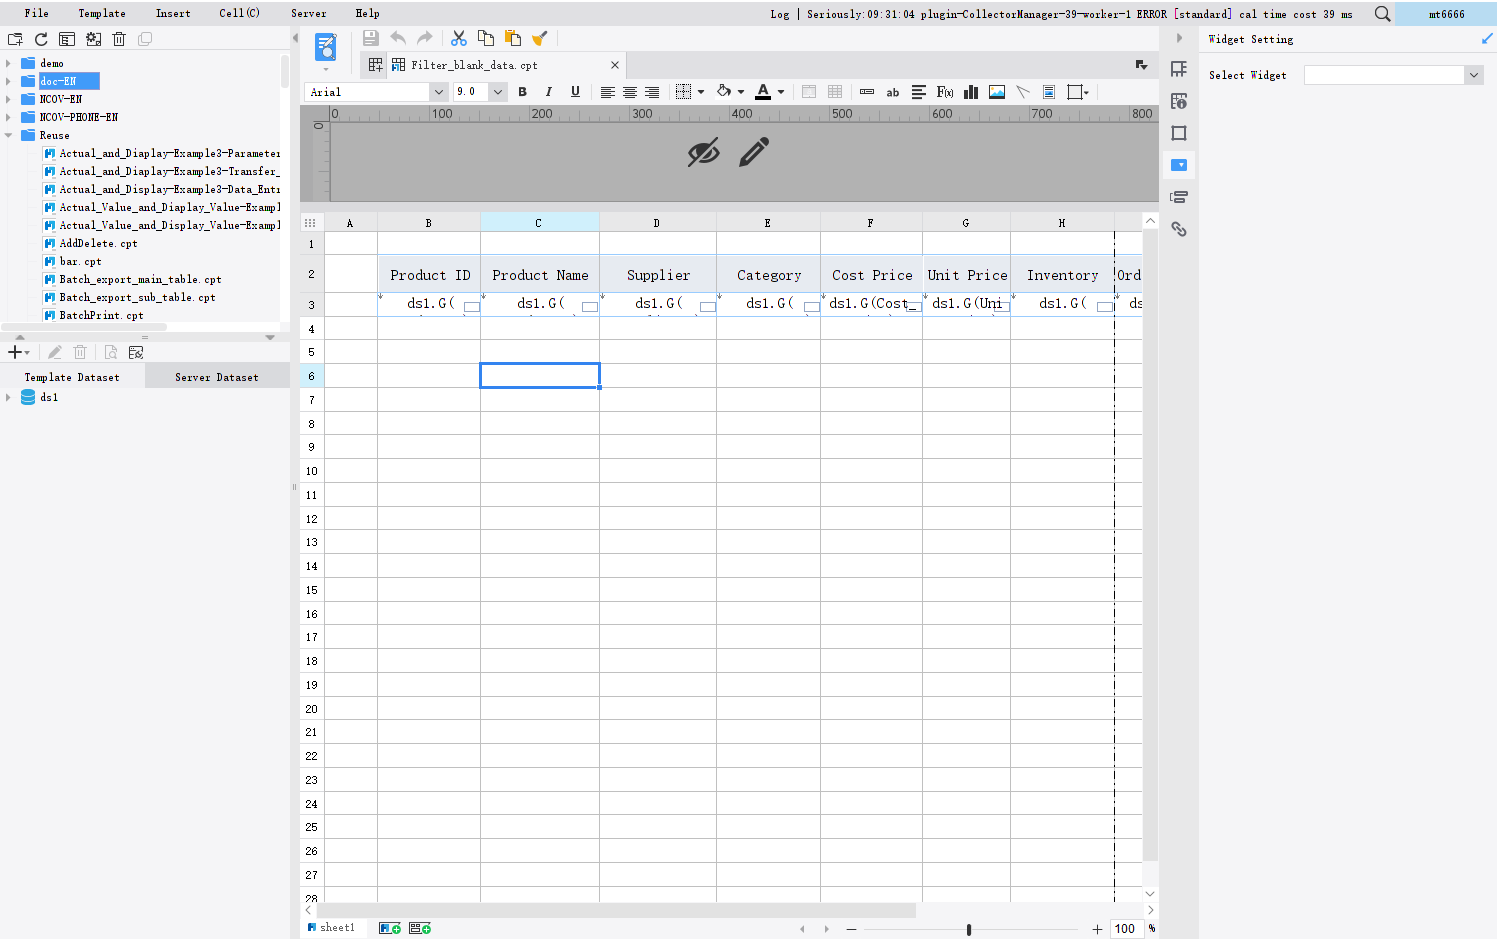Cut the selection with the scissors icon
Viewport: 1497px width, 939px height.
(x=459, y=37)
